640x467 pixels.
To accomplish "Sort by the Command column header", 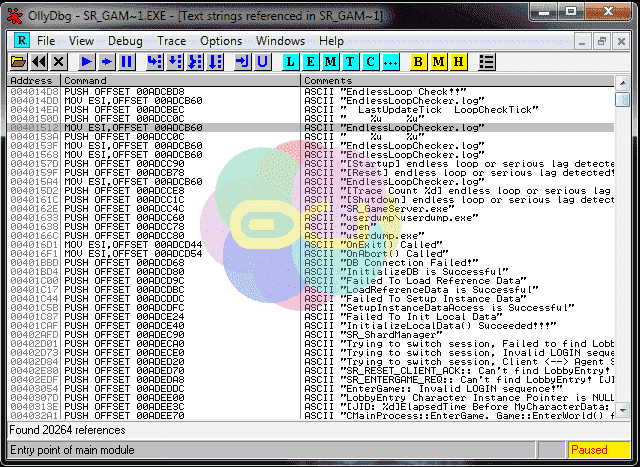I will [180, 80].
